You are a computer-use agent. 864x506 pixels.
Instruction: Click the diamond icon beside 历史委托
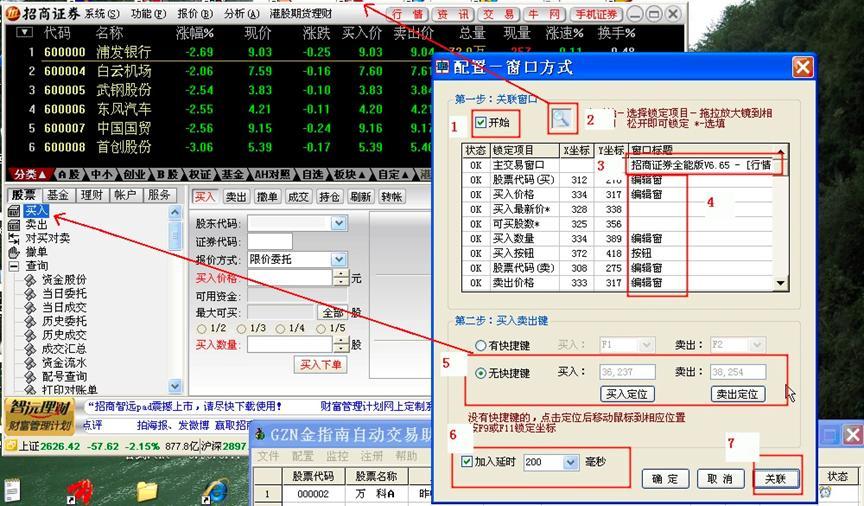(x=31, y=321)
